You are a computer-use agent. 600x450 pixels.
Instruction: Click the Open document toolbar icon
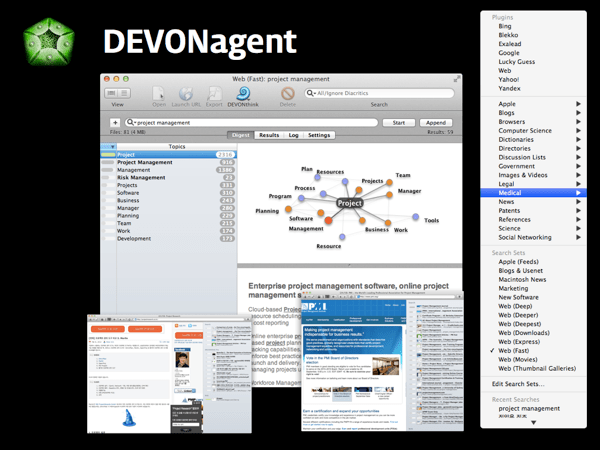(x=159, y=92)
